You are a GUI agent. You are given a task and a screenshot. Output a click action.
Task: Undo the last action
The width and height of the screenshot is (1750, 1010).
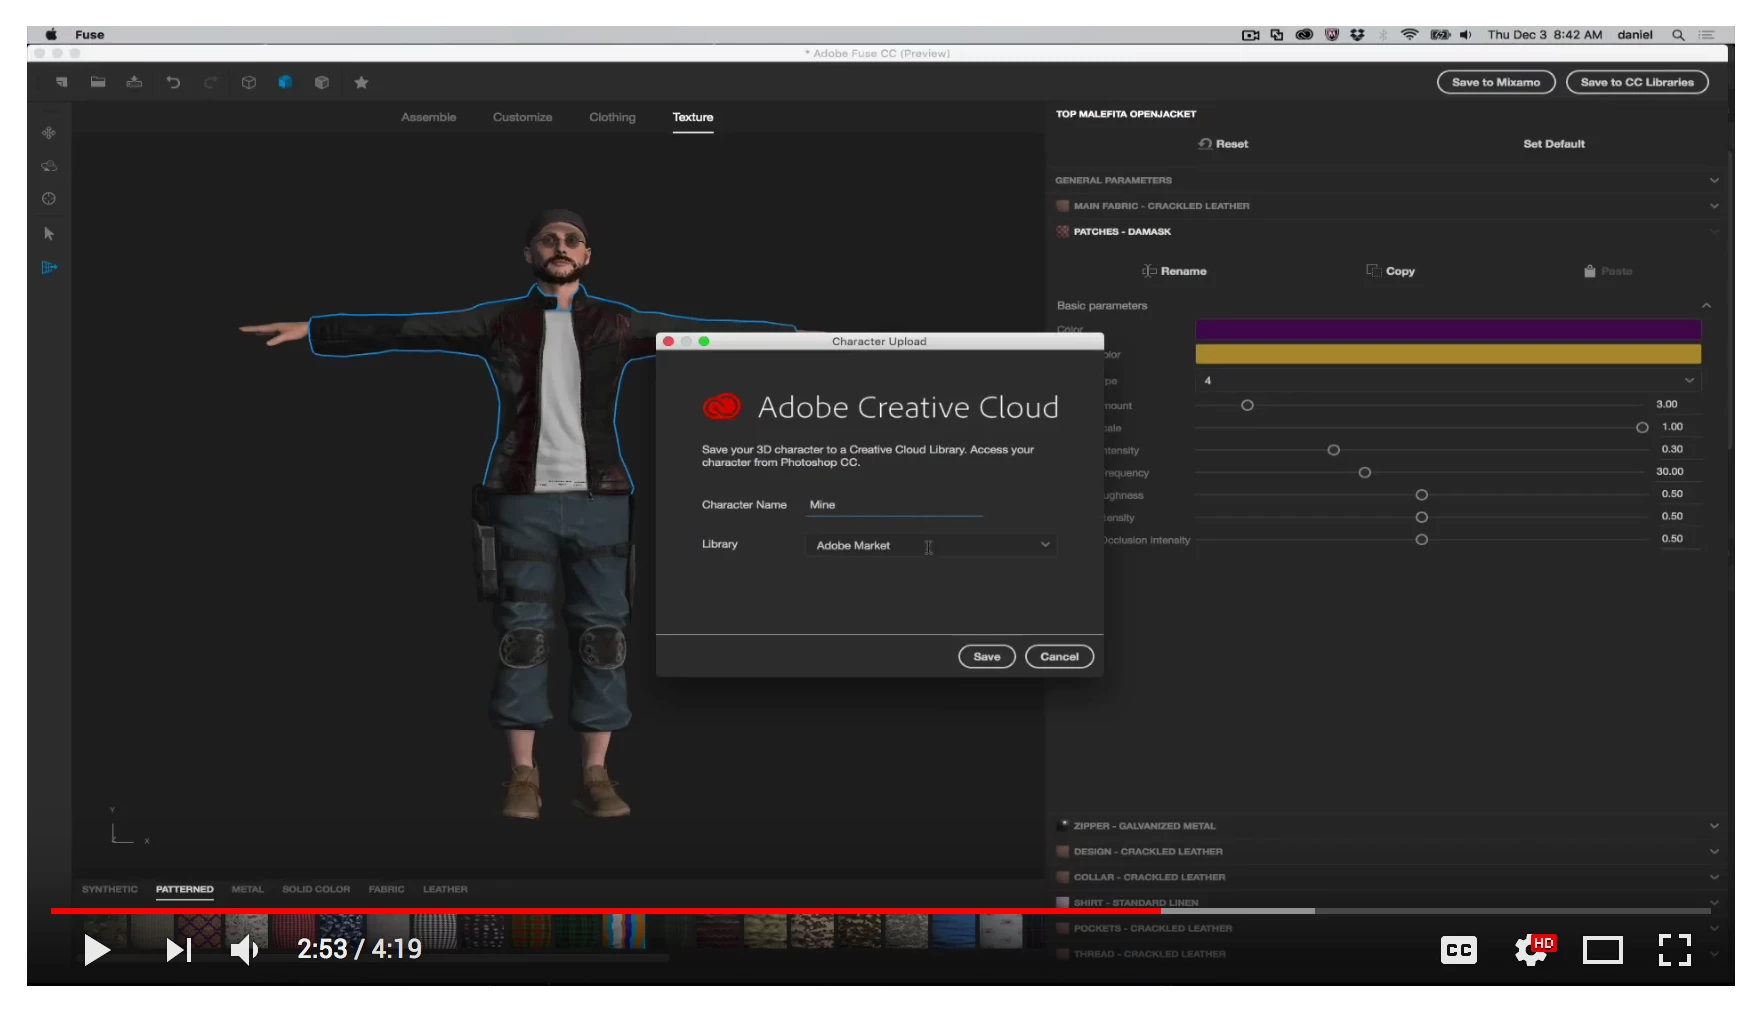[x=173, y=82]
